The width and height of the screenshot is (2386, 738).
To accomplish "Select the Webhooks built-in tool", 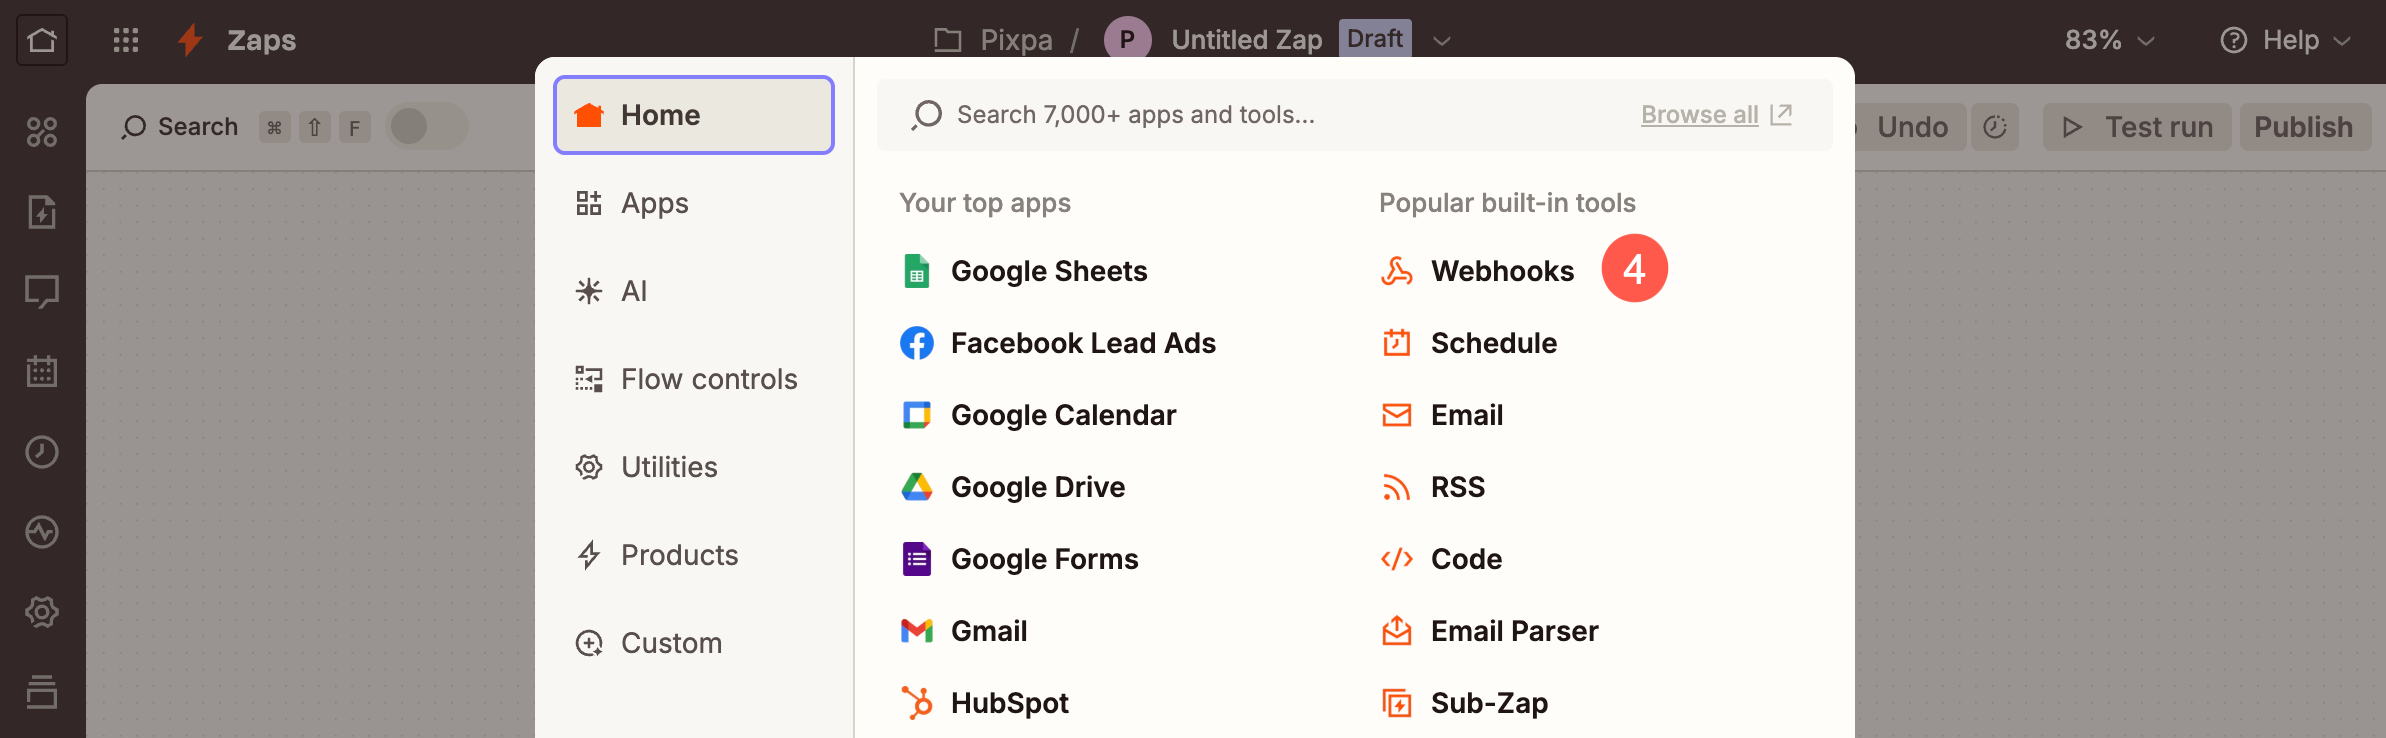I will (1477, 271).
